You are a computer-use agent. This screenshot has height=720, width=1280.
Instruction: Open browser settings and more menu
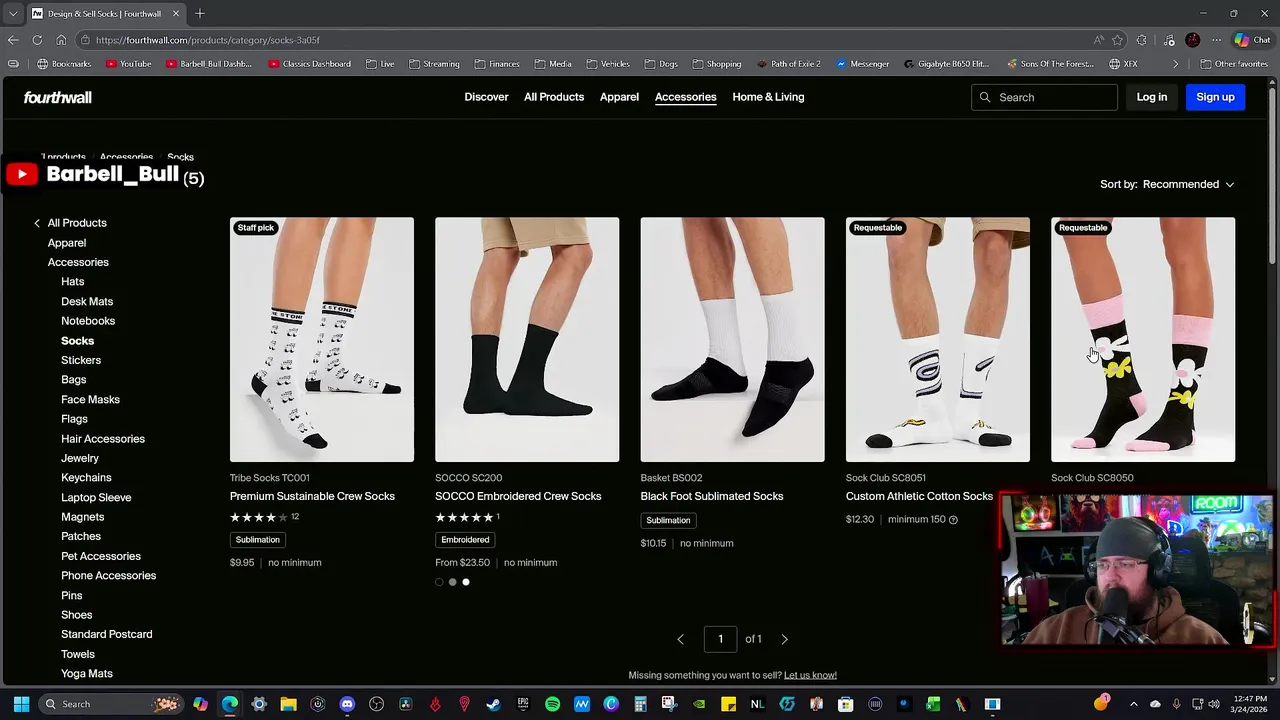tap(1216, 40)
